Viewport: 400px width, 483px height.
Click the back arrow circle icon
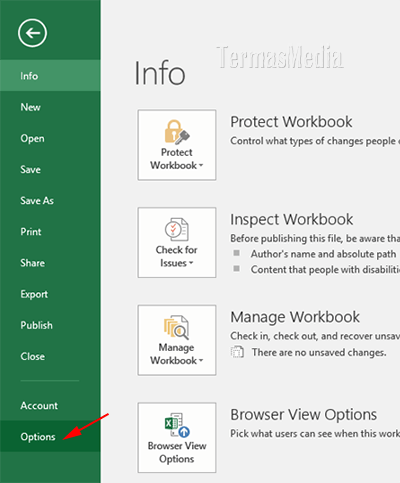tap(32, 33)
